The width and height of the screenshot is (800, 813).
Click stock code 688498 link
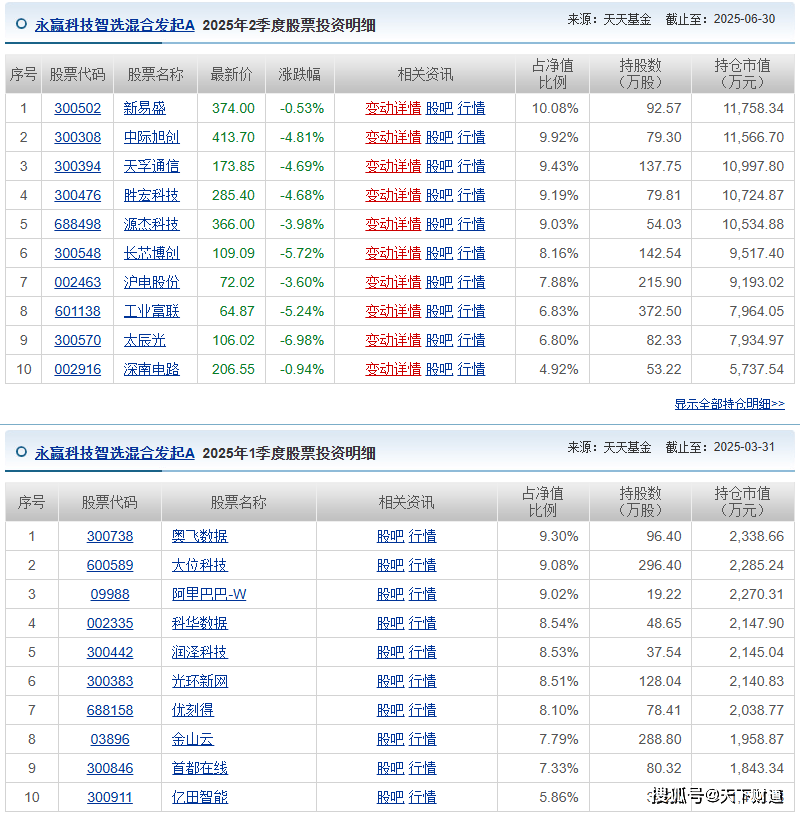click(x=77, y=224)
